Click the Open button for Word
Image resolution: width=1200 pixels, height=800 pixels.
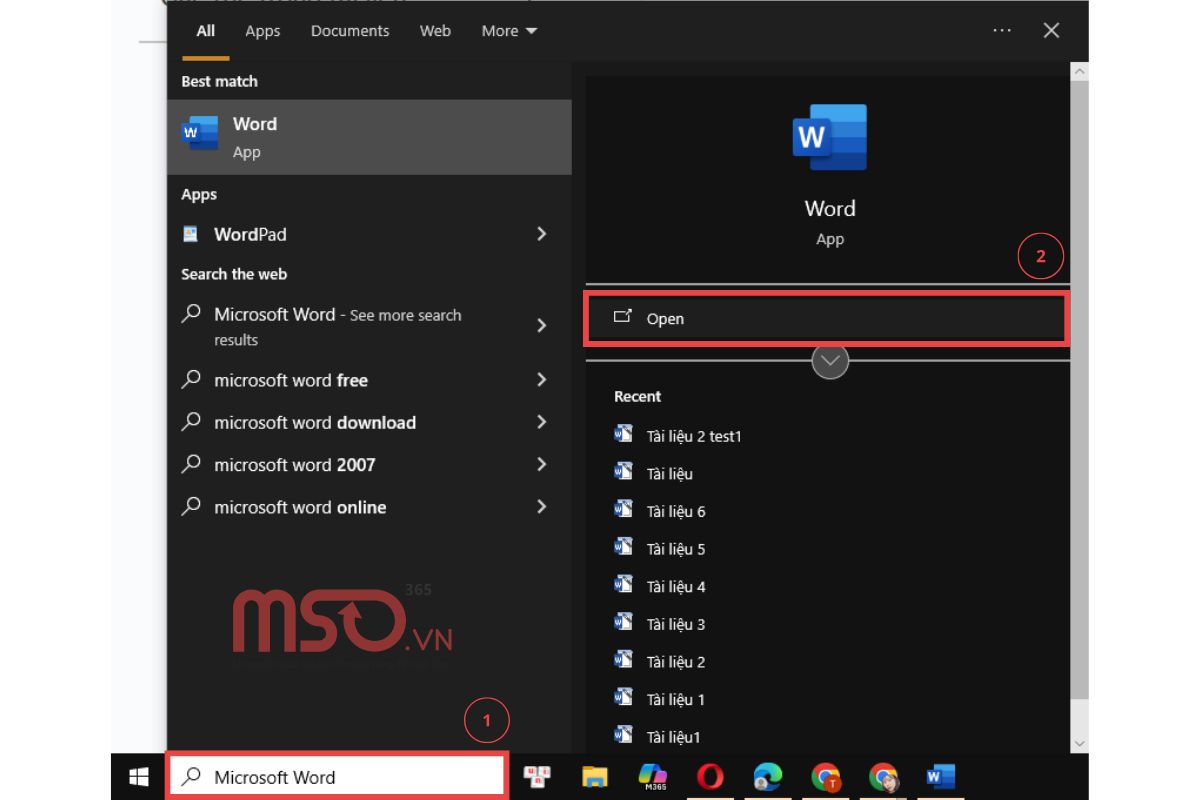click(826, 319)
